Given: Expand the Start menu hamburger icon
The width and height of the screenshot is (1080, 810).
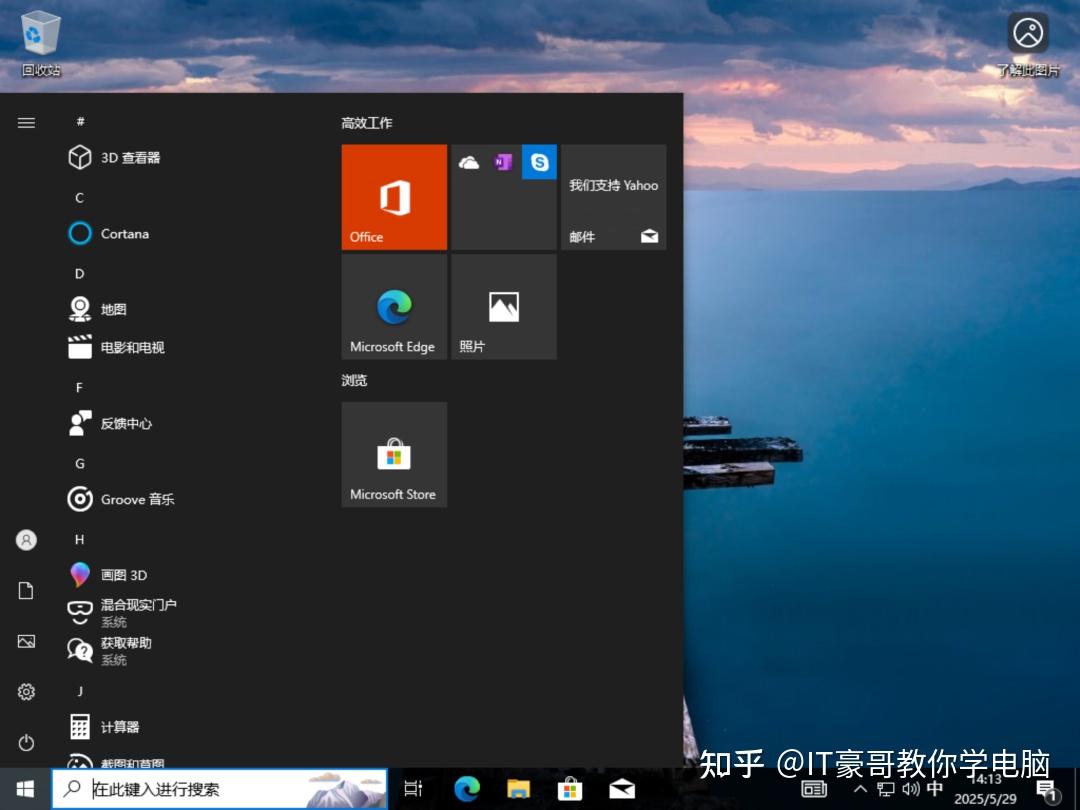Looking at the screenshot, I should 26,122.
